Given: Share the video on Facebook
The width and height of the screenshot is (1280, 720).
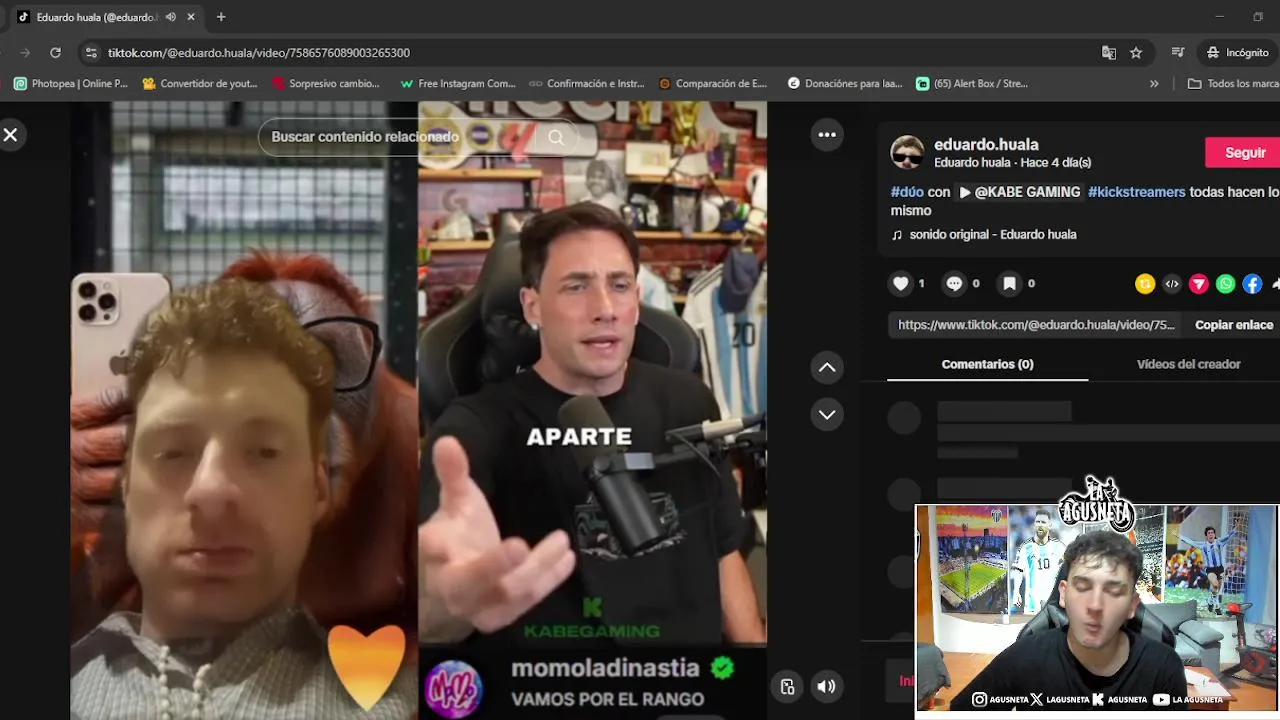Looking at the screenshot, I should point(1252,284).
